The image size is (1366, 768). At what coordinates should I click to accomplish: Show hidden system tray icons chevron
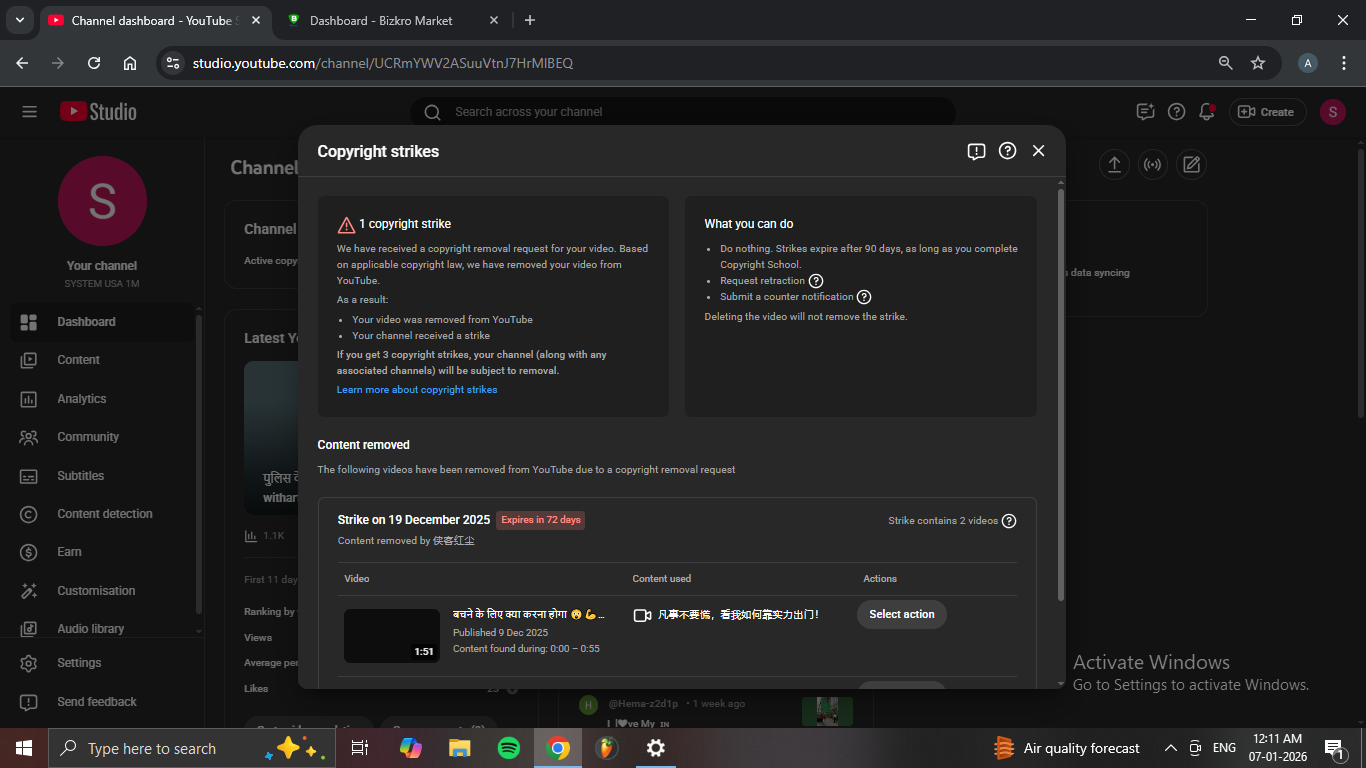click(x=1170, y=748)
